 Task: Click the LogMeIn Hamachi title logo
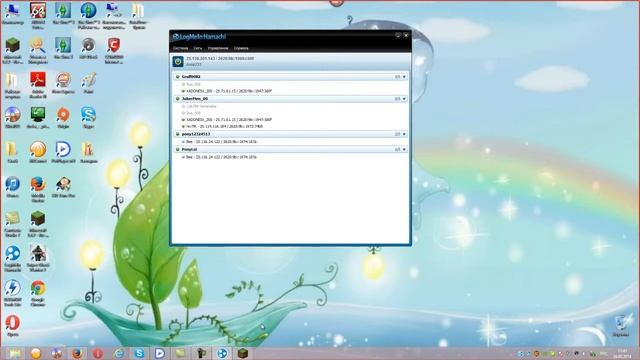(199, 37)
